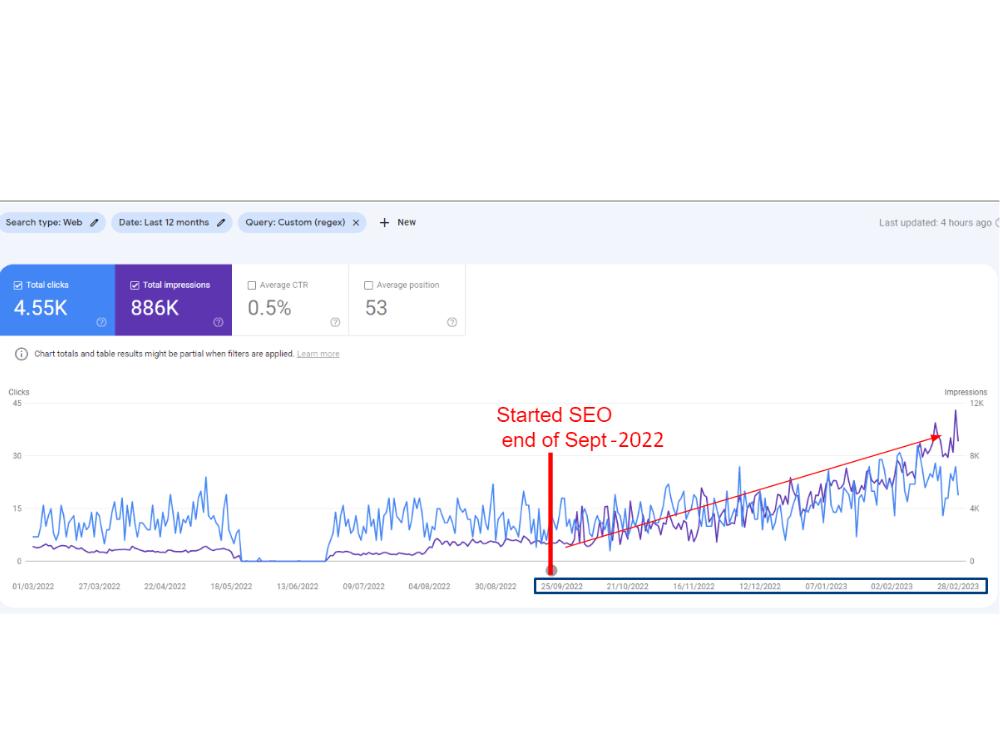This screenshot has height=750, width=1000.
Task: Click the 25/09/2022 axis date label
Action: (x=562, y=586)
